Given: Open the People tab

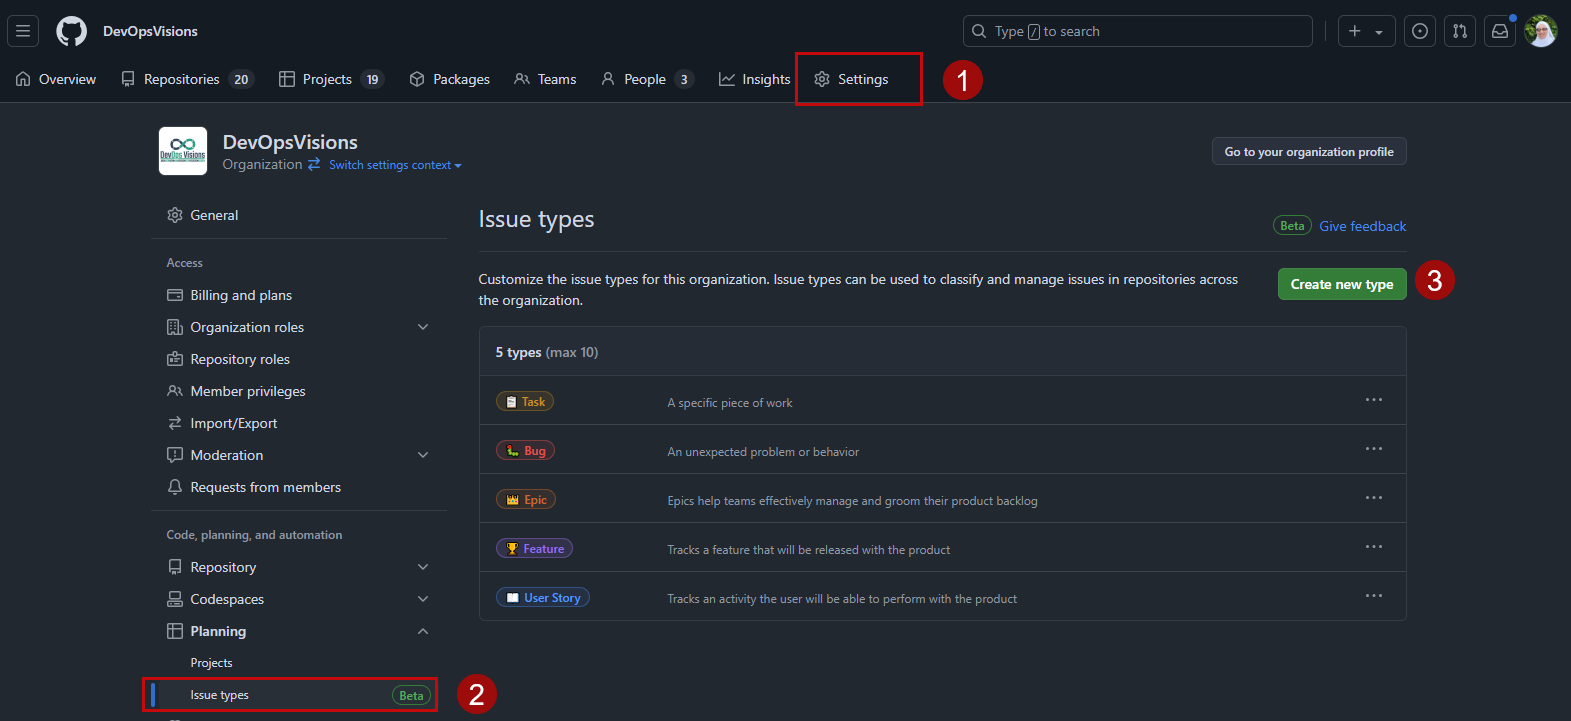Looking at the screenshot, I should [x=647, y=79].
